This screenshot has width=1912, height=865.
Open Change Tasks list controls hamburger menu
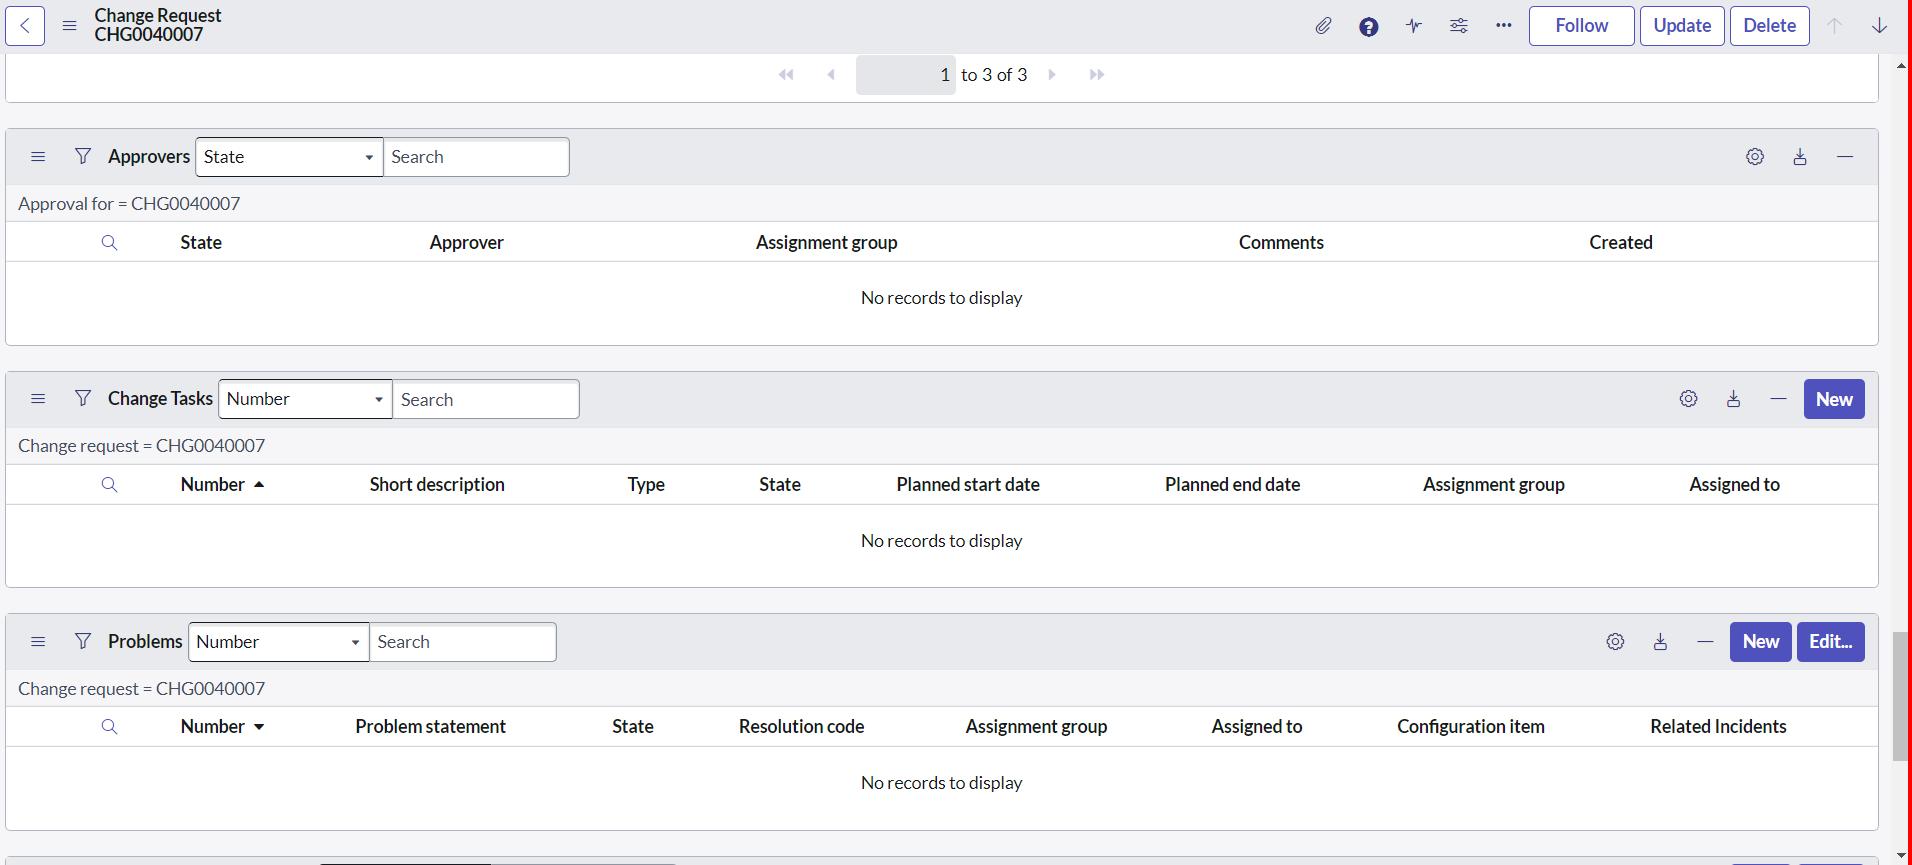38,399
